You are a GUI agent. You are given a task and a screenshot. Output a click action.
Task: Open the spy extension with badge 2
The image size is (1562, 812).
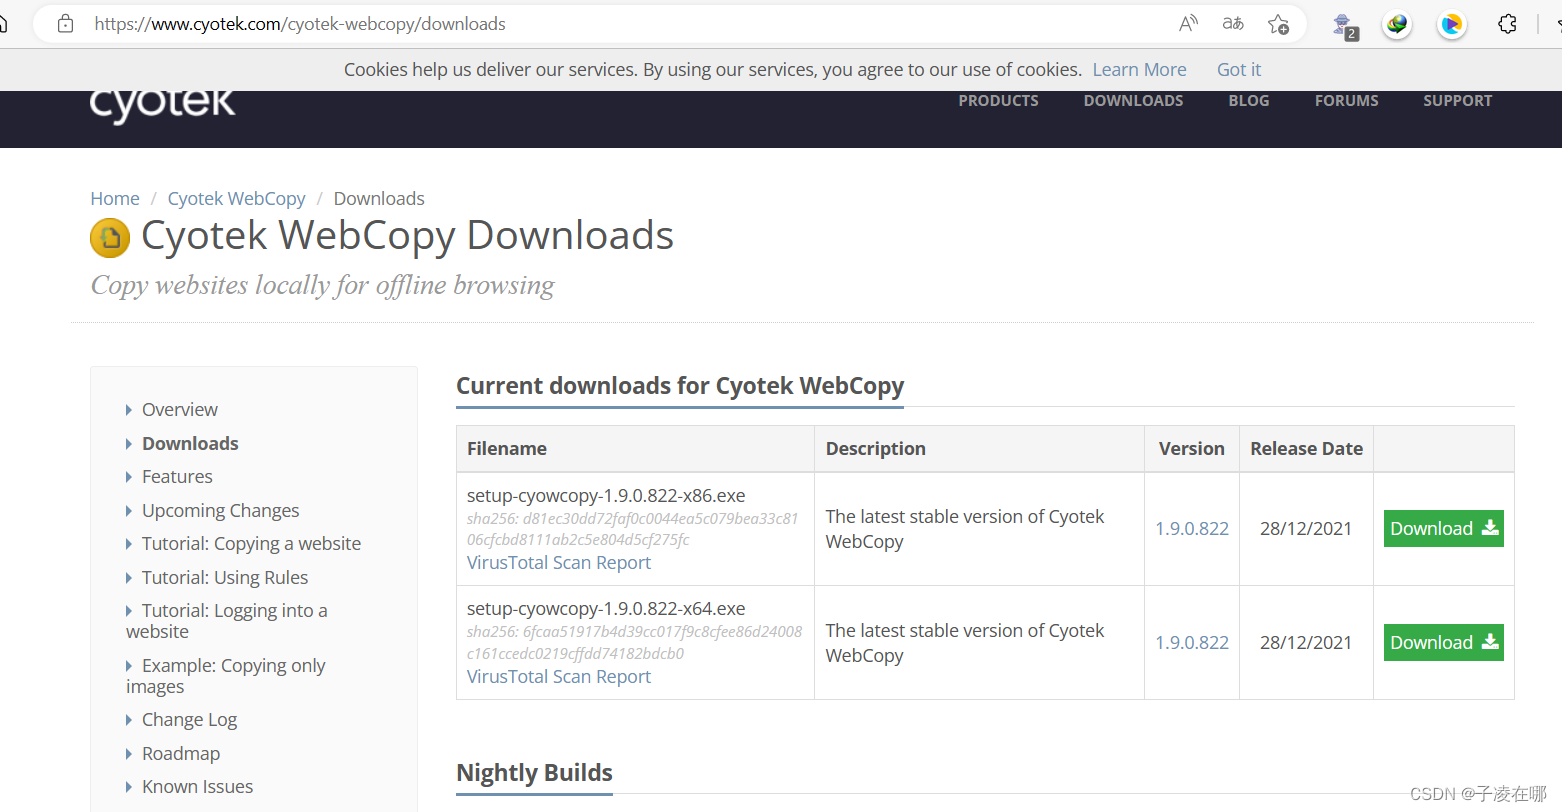tap(1344, 26)
